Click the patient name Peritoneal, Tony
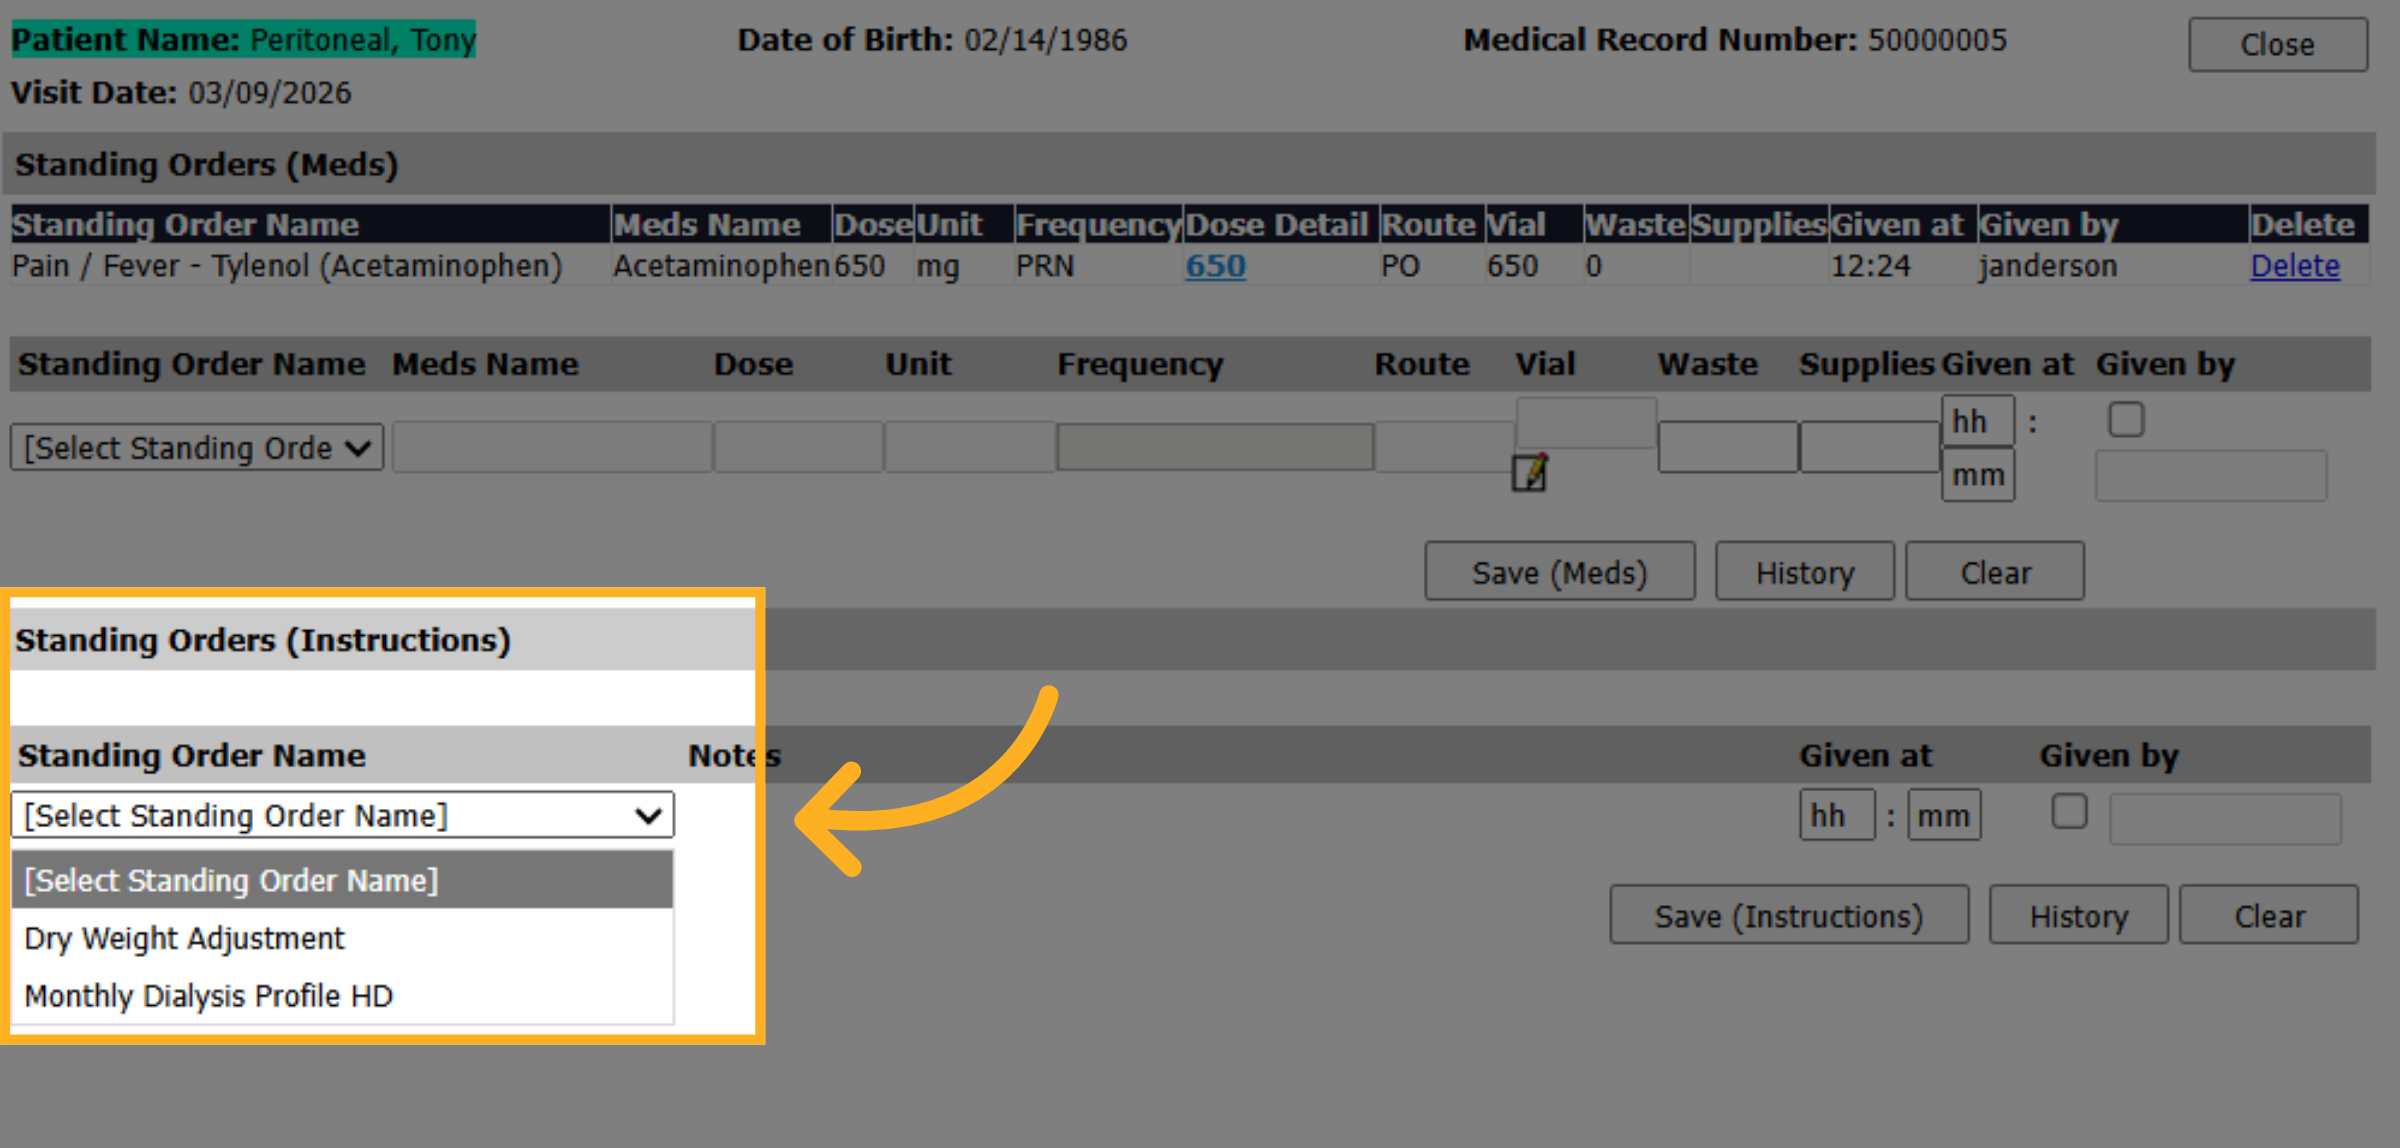The height and width of the screenshot is (1148, 2400). 362,40
